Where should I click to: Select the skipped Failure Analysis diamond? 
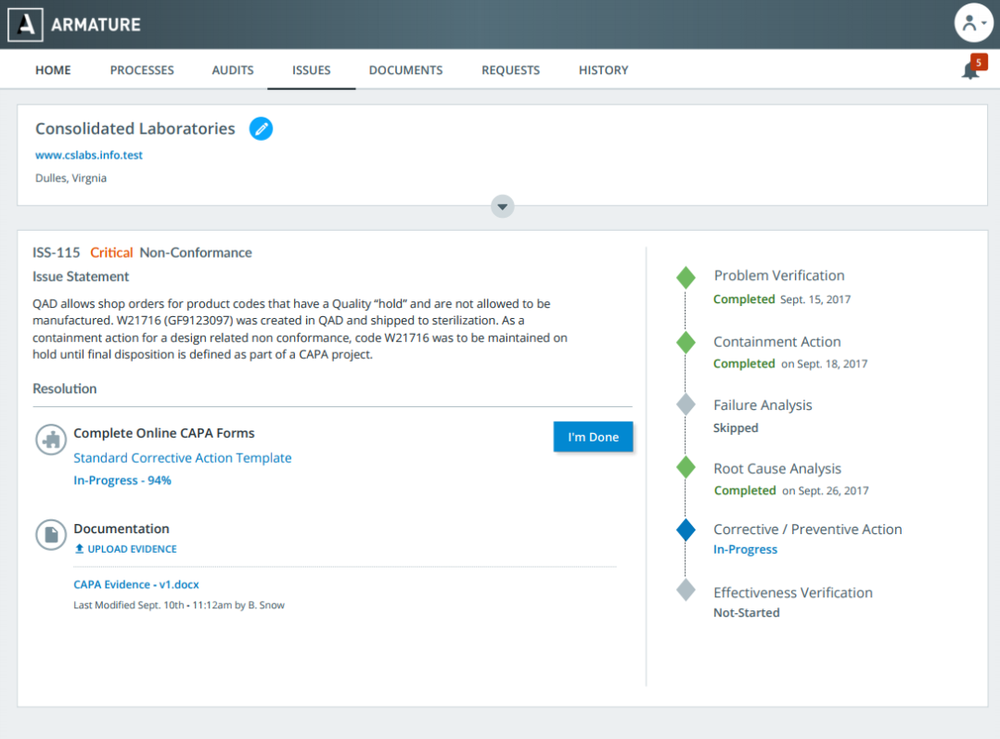685,405
